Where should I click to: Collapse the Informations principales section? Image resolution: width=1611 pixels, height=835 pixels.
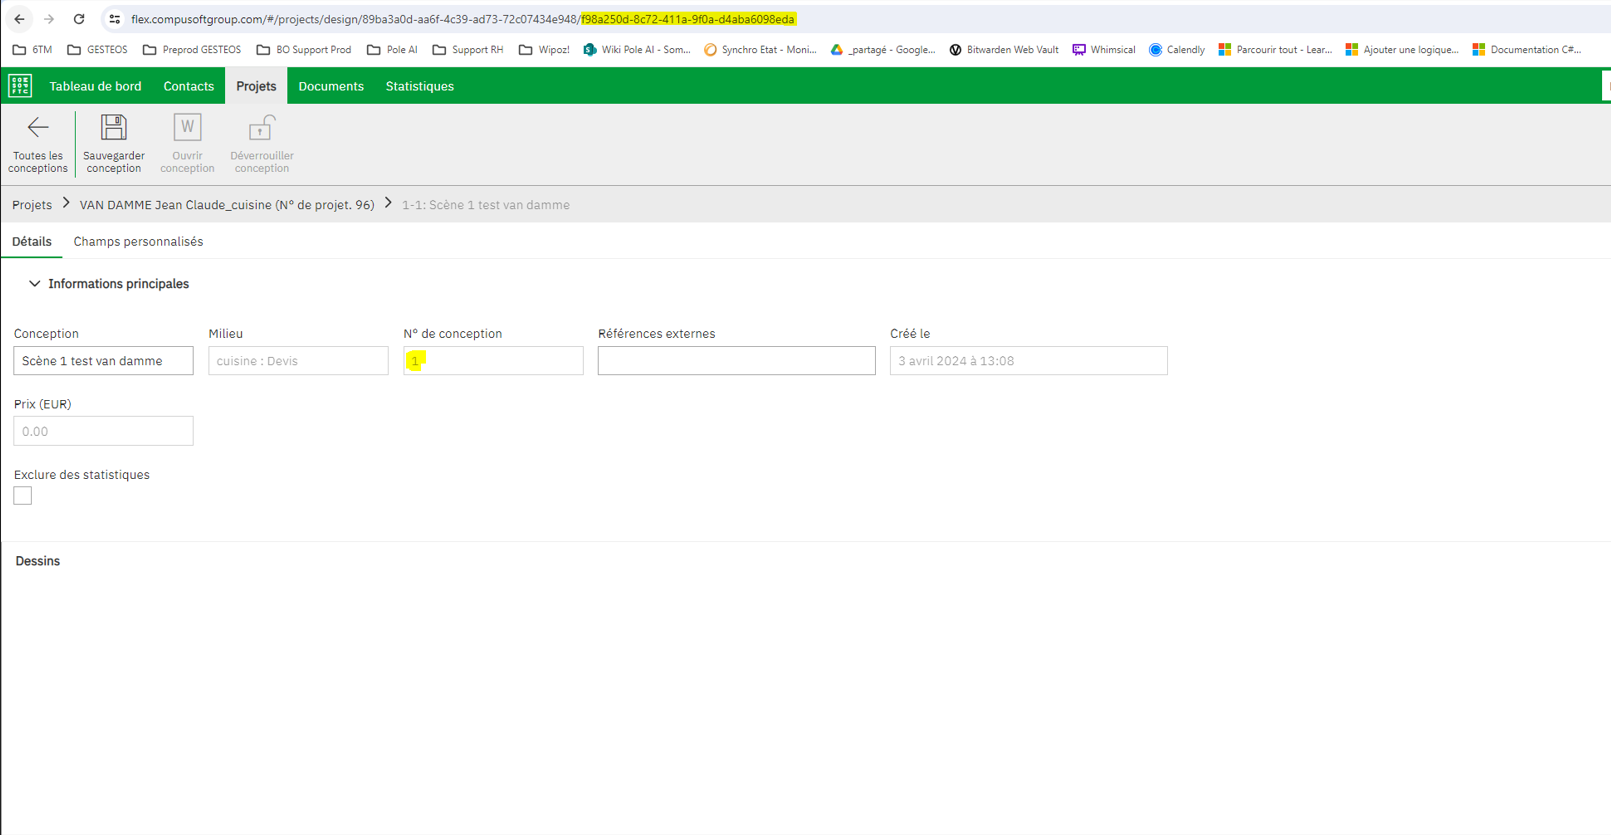(x=35, y=284)
